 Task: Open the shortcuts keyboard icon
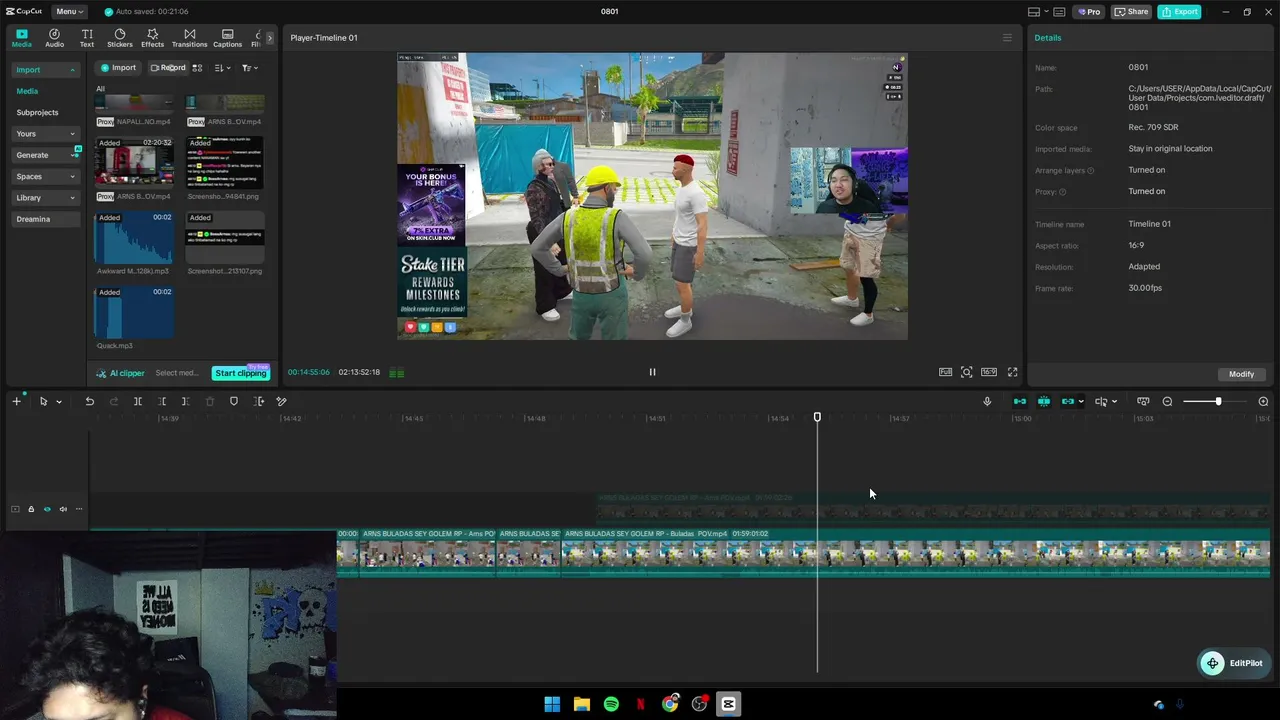(x=1058, y=12)
